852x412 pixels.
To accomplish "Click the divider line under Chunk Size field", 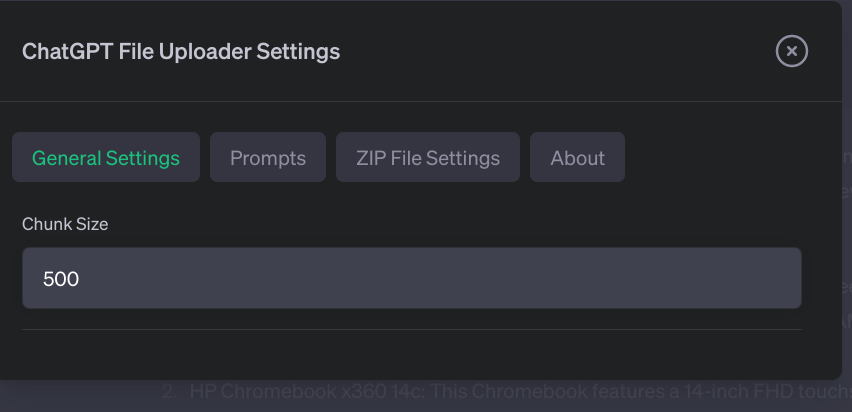I will (412, 329).
